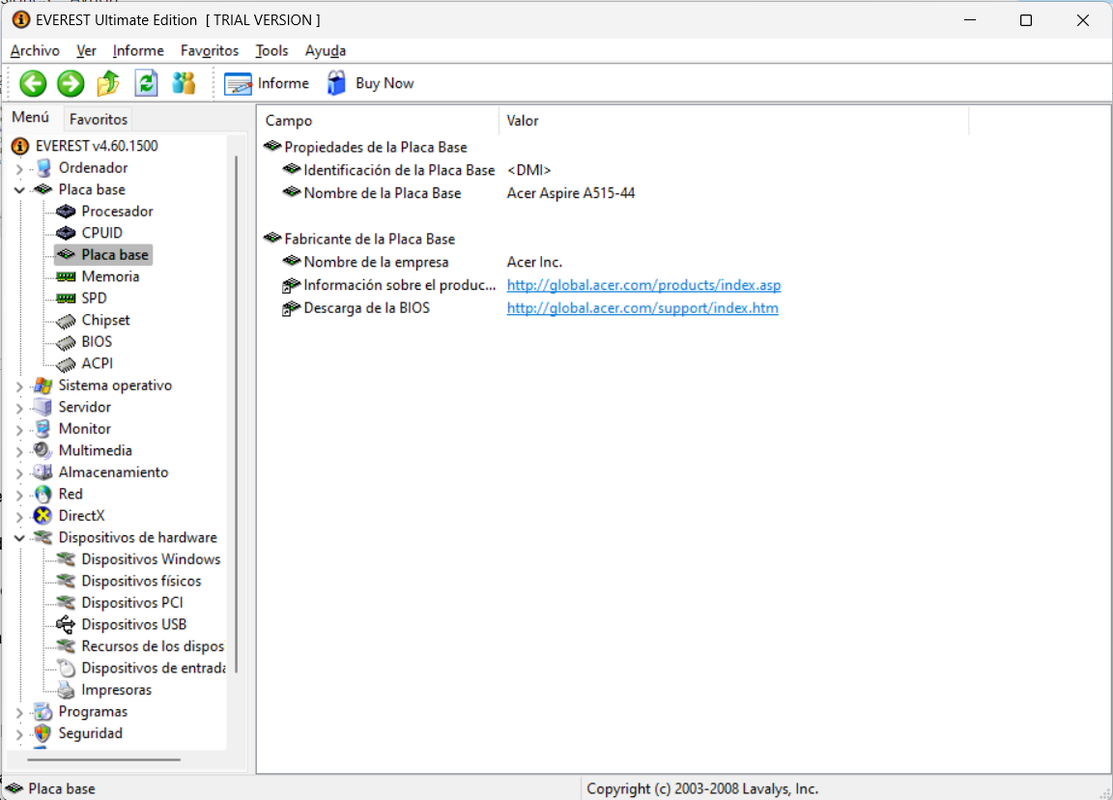
Task: Open the Favoritos menu in menu bar
Action: 209,51
